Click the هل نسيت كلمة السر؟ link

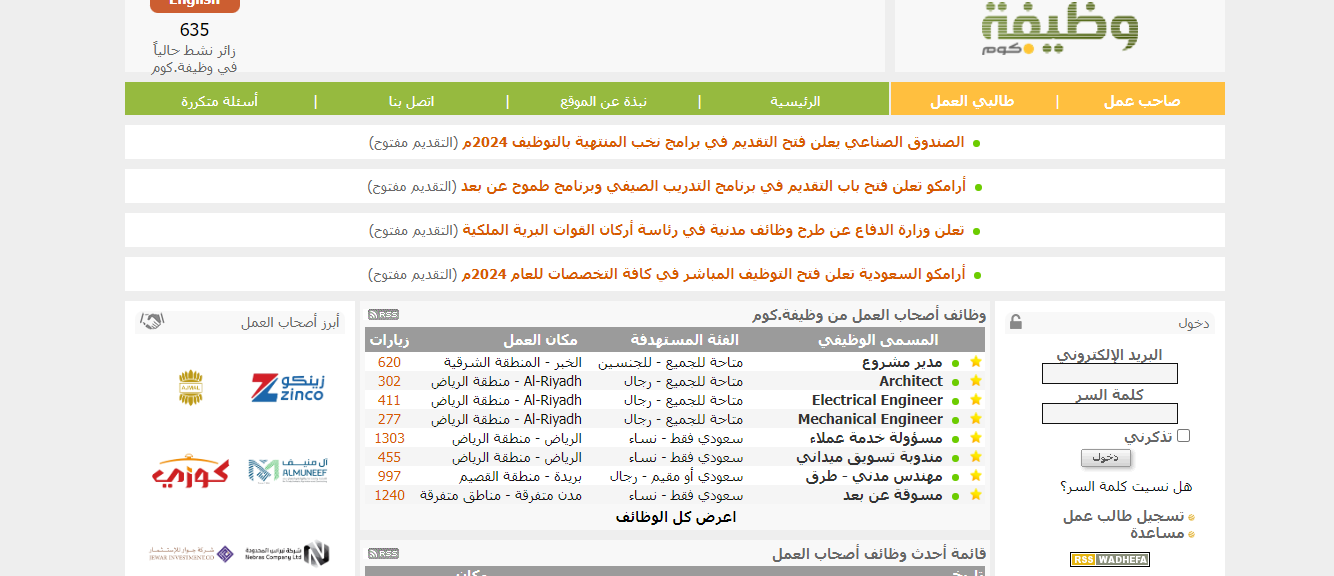point(1126,487)
